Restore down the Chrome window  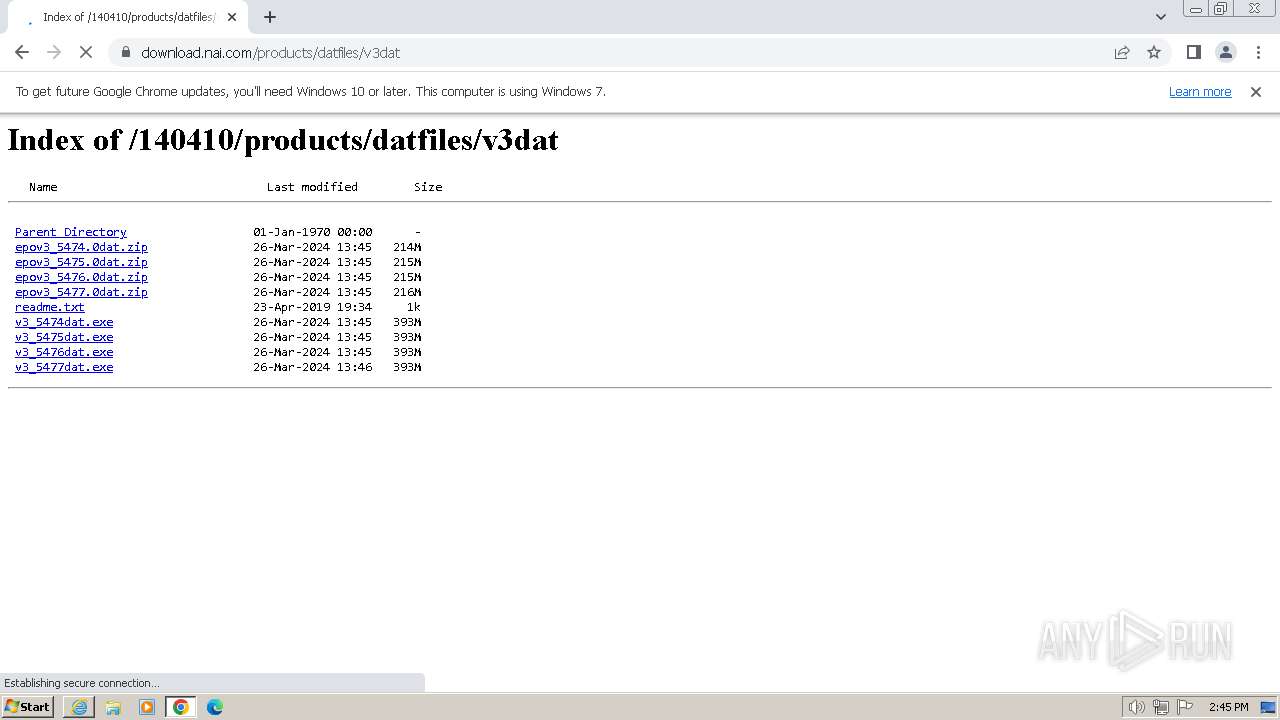[x=1221, y=9]
